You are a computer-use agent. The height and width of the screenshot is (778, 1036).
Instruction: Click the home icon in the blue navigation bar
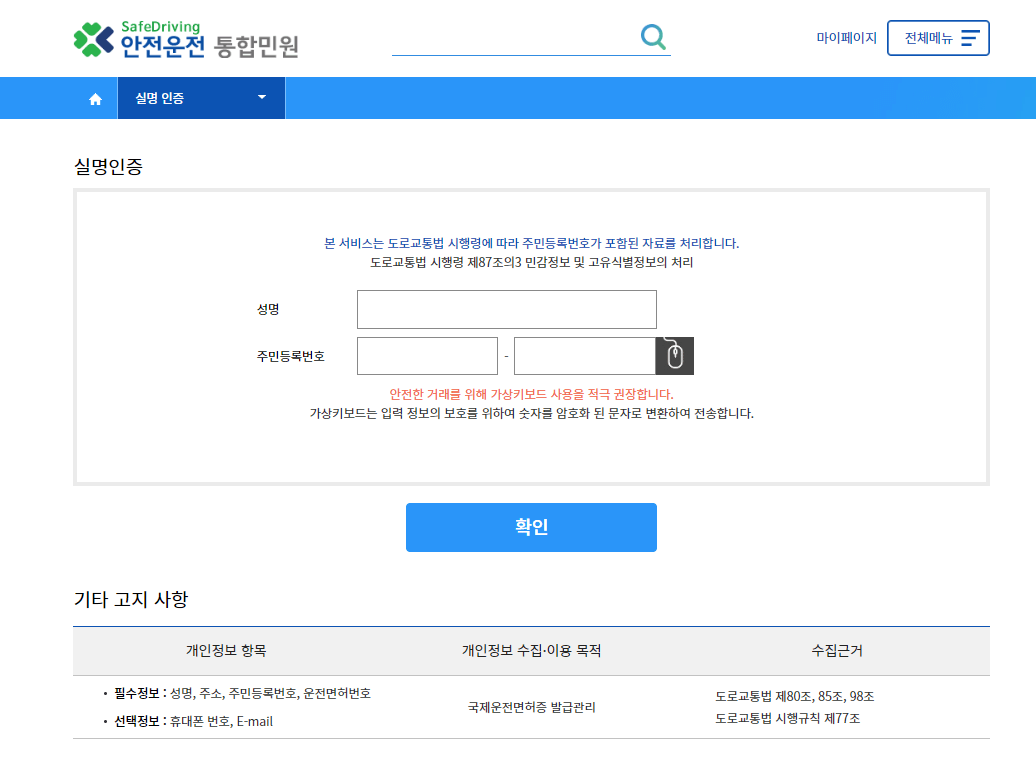[95, 97]
